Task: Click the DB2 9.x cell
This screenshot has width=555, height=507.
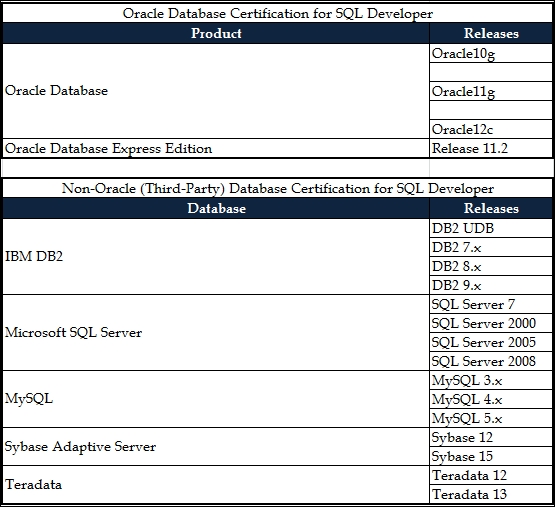Action: [x=491, y=285]
